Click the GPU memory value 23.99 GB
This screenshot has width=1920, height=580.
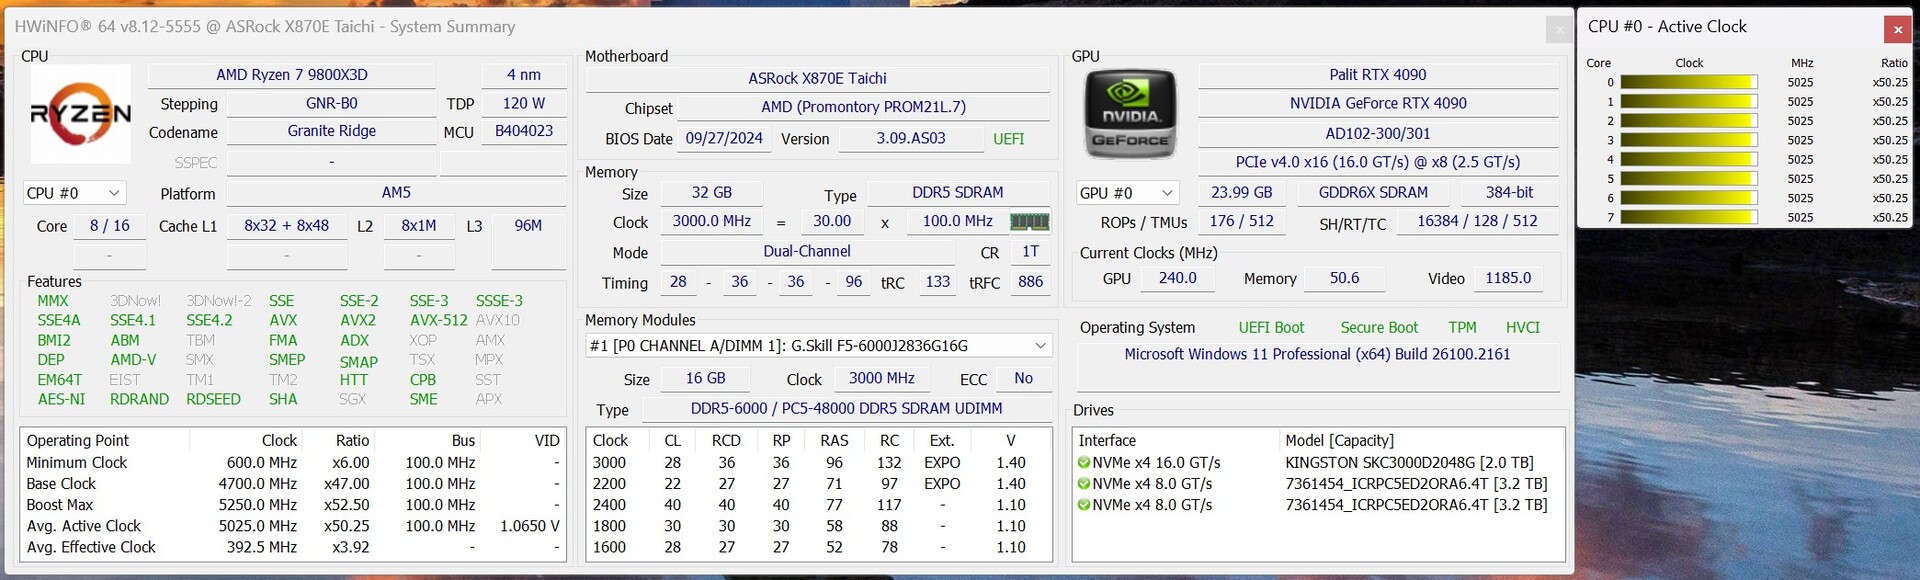pyautogui.click(x=1242, y=193)
